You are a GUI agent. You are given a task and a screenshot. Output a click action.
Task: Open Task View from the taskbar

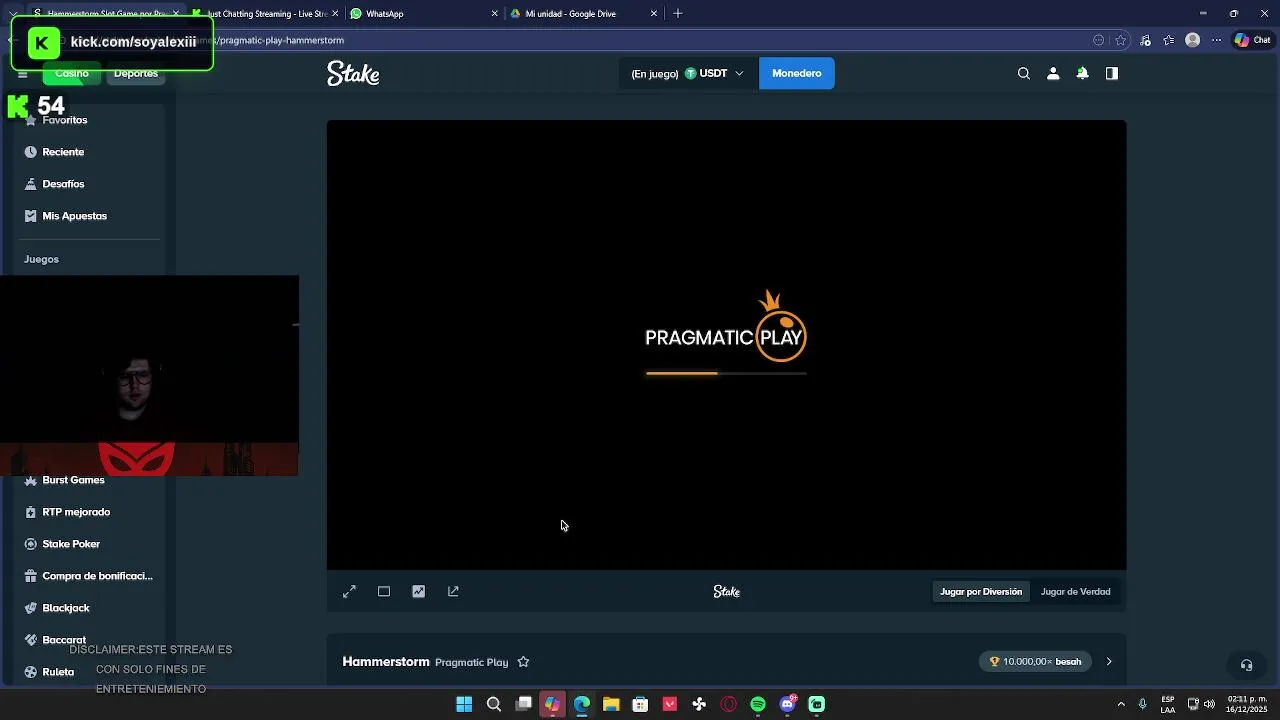tap(523, 704)
